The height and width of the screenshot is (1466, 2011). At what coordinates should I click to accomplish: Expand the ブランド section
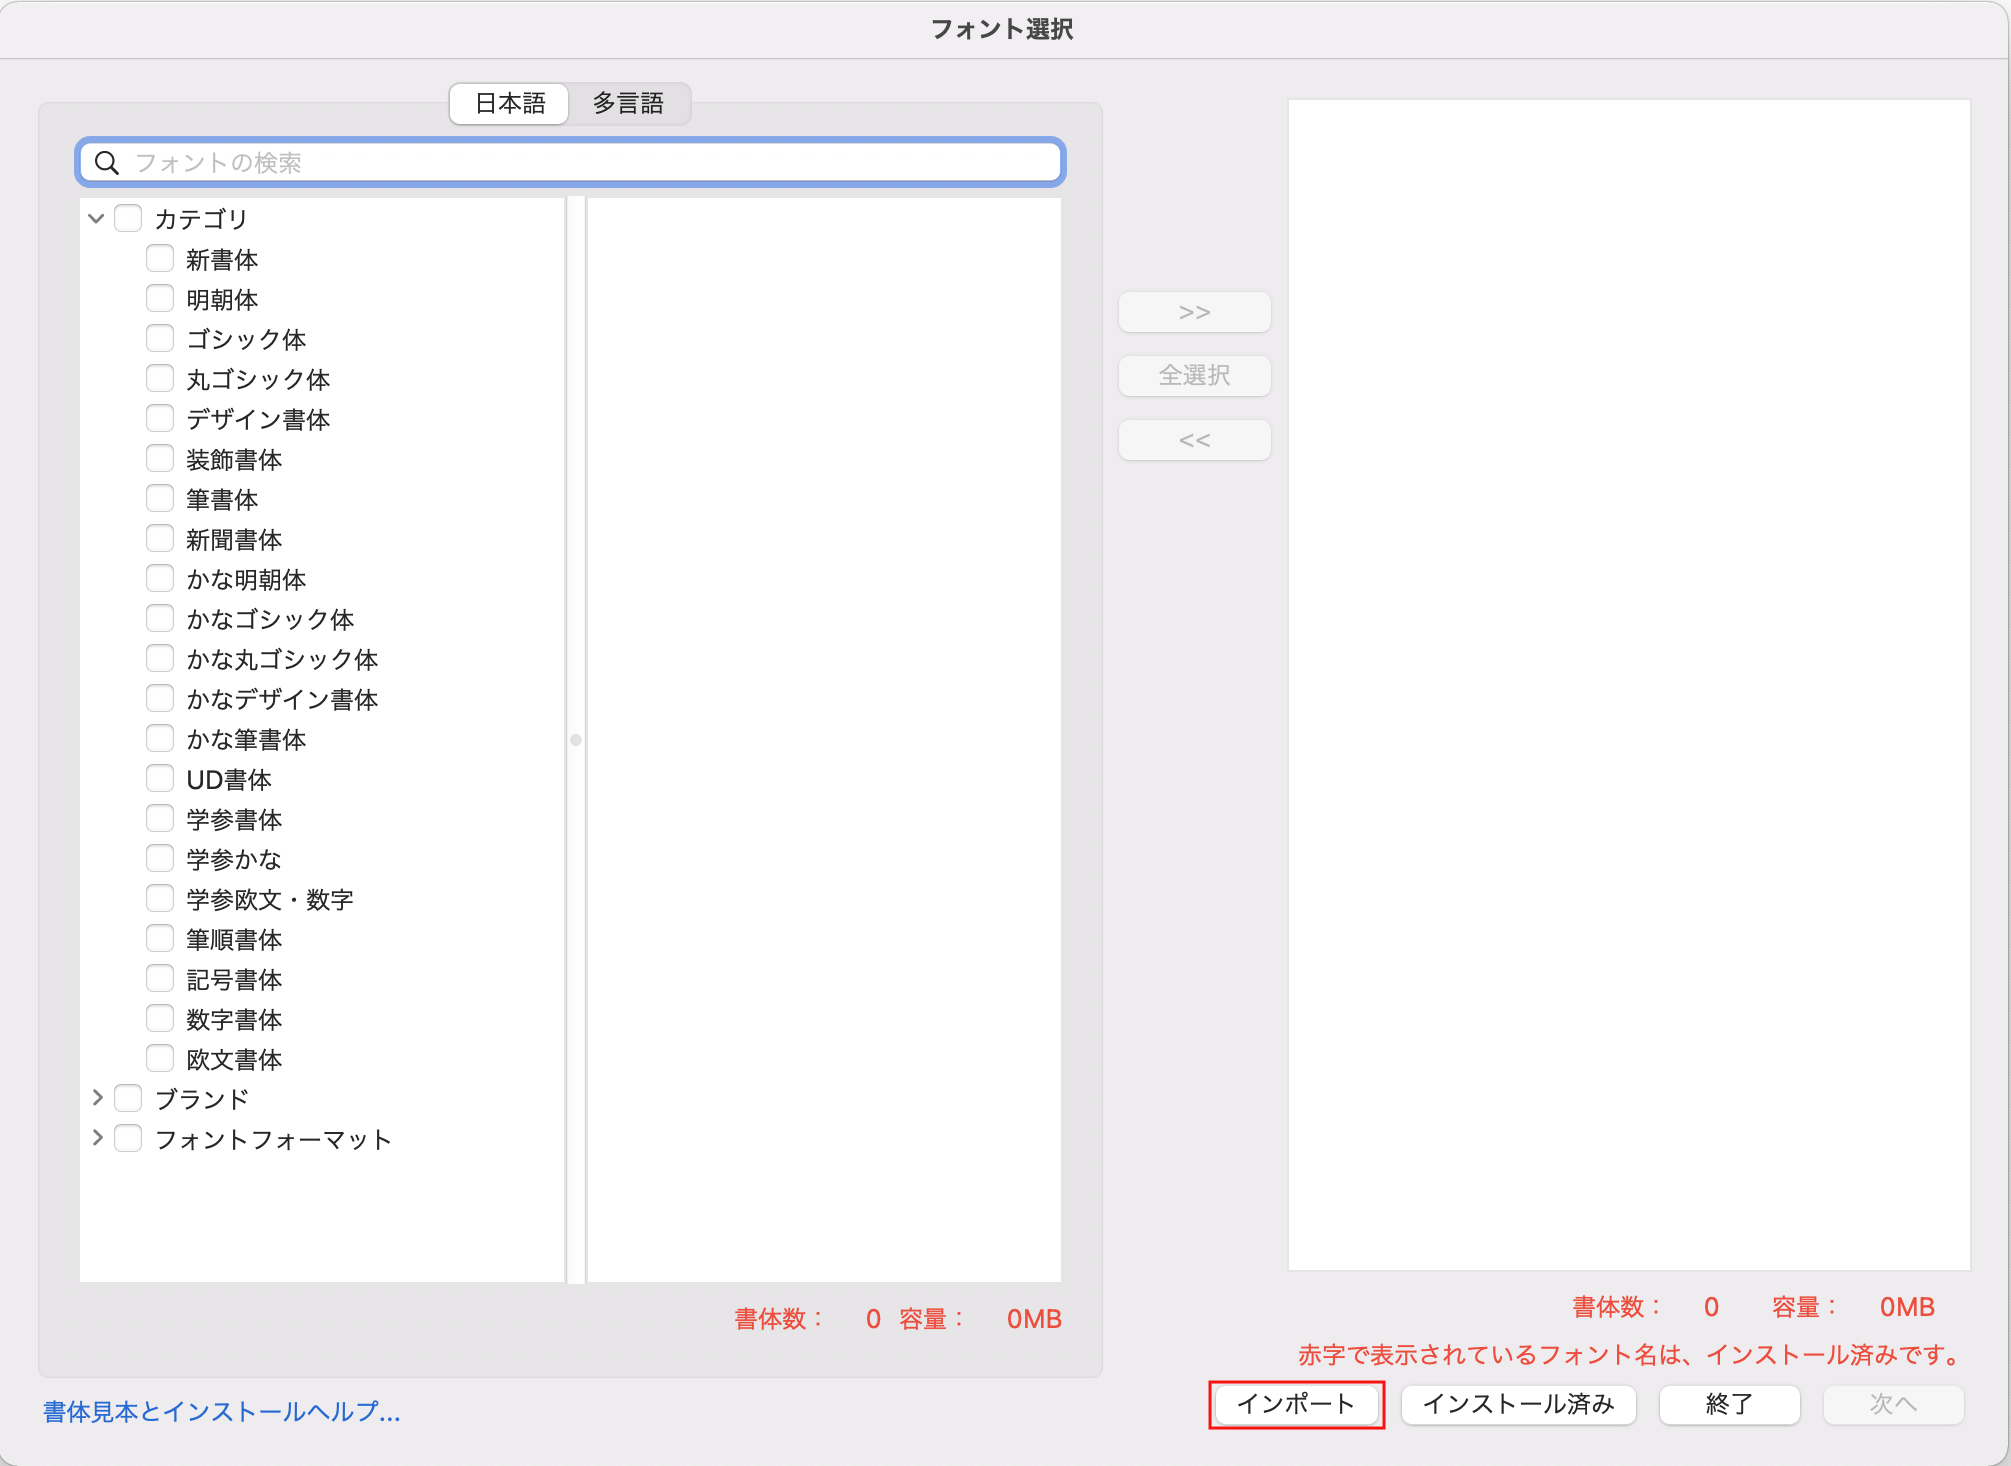(97, 1097)
